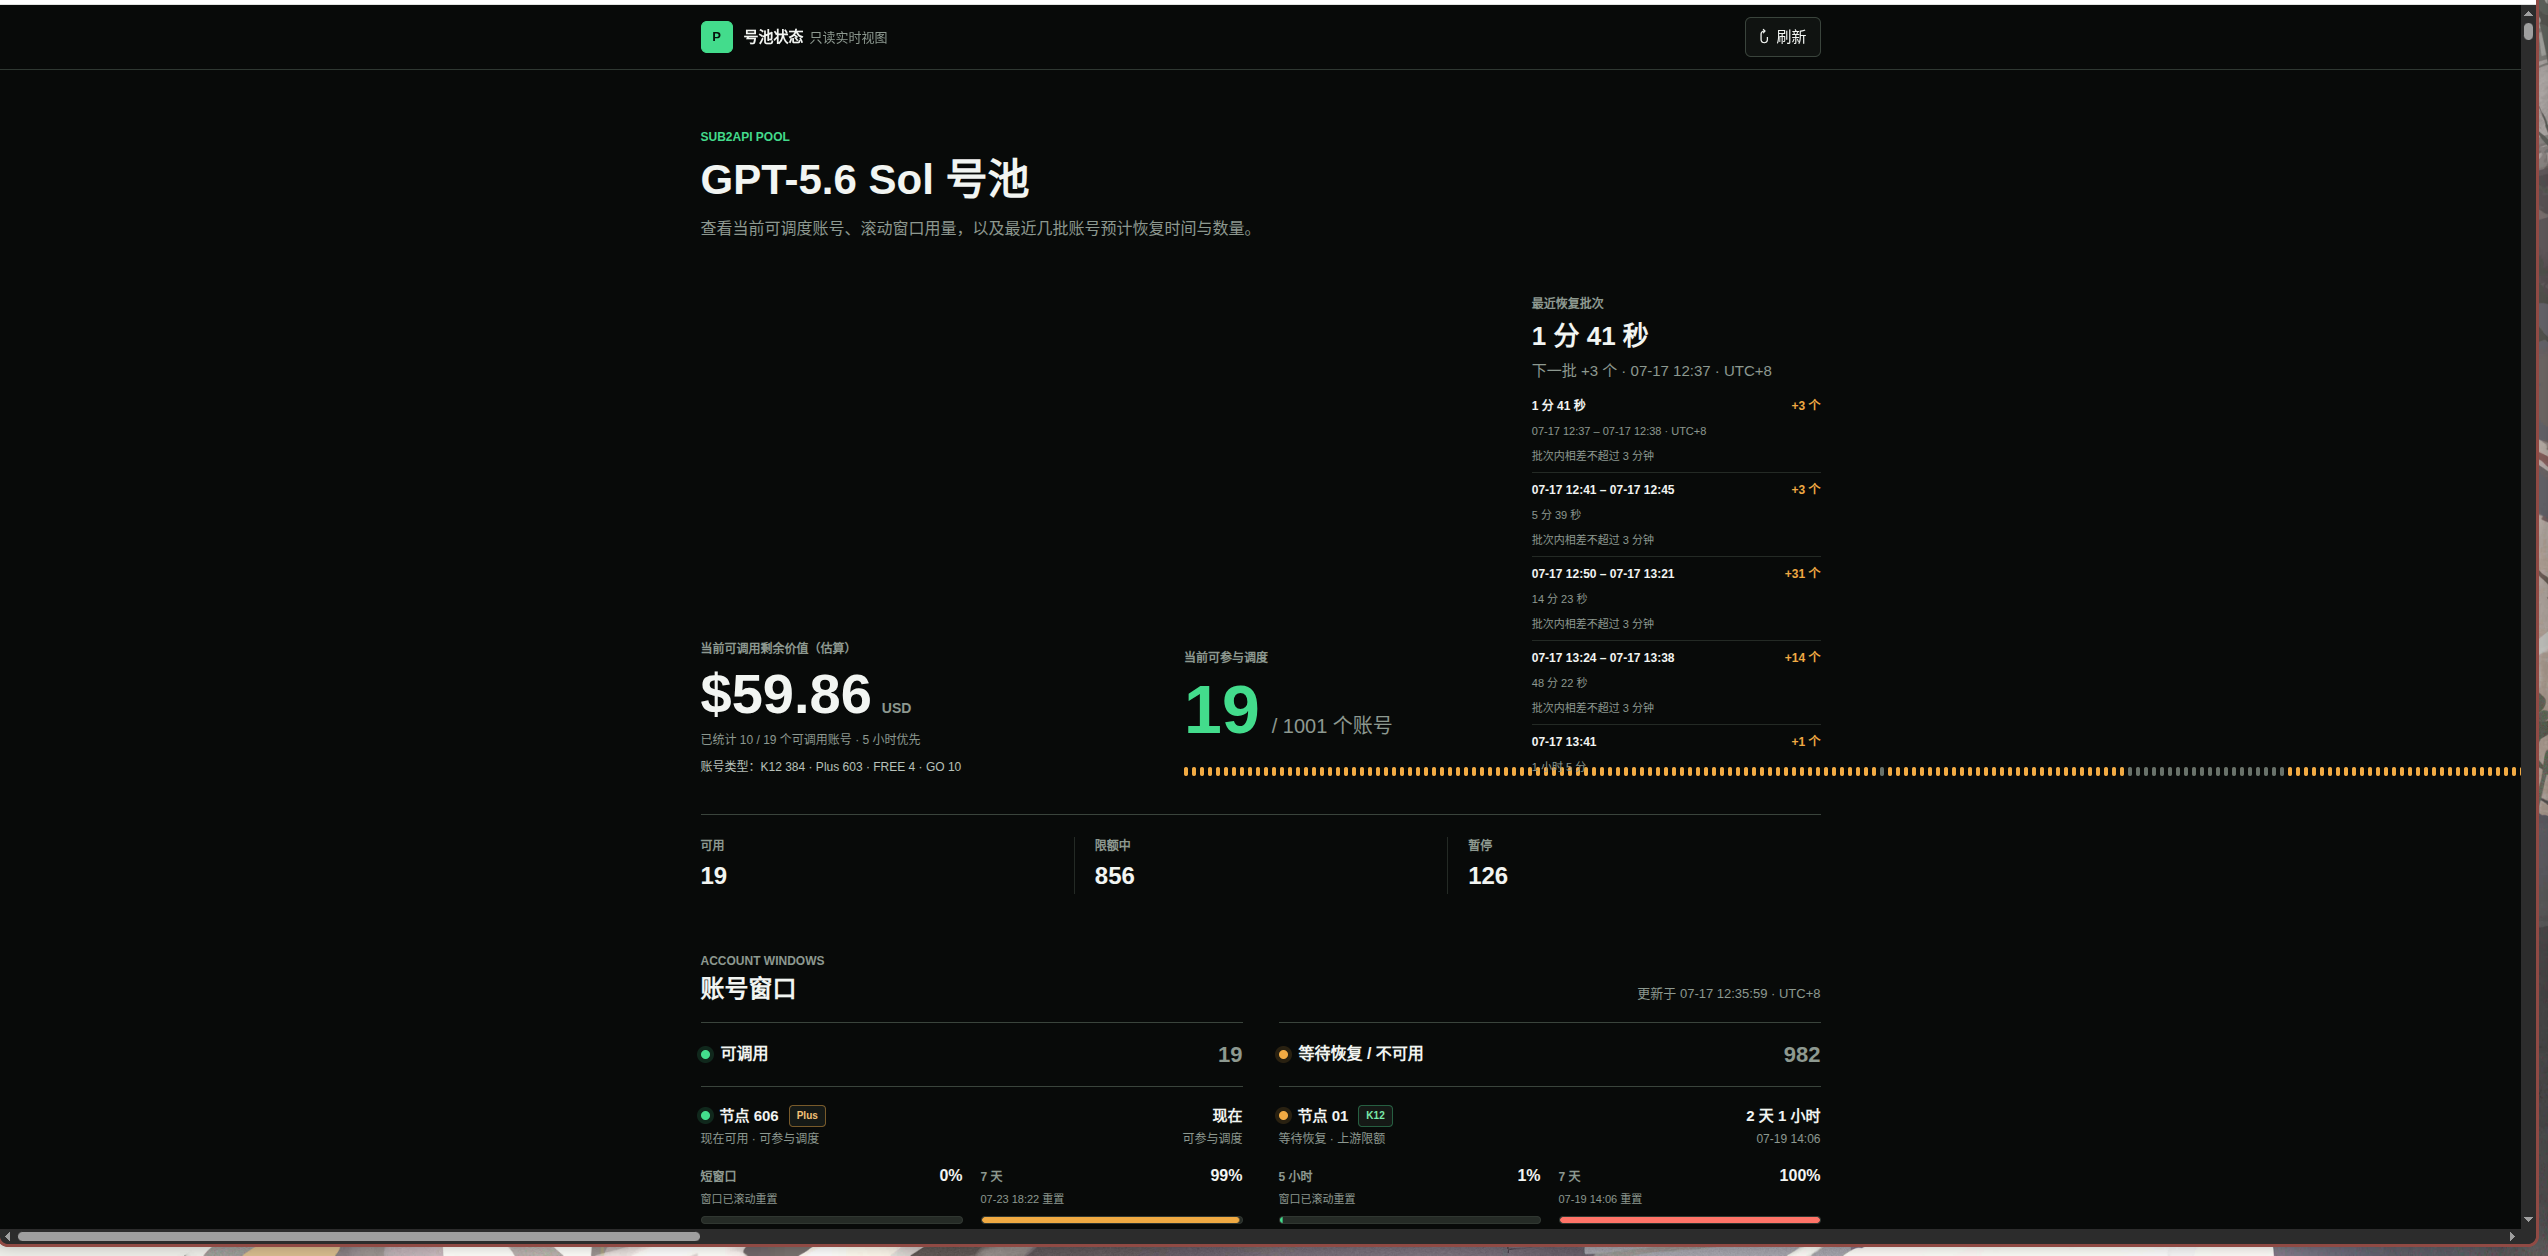Click the 更新于 07-17 12:35:59 timestamp
This screenshot has width=2548, height=1256.
1728,994
